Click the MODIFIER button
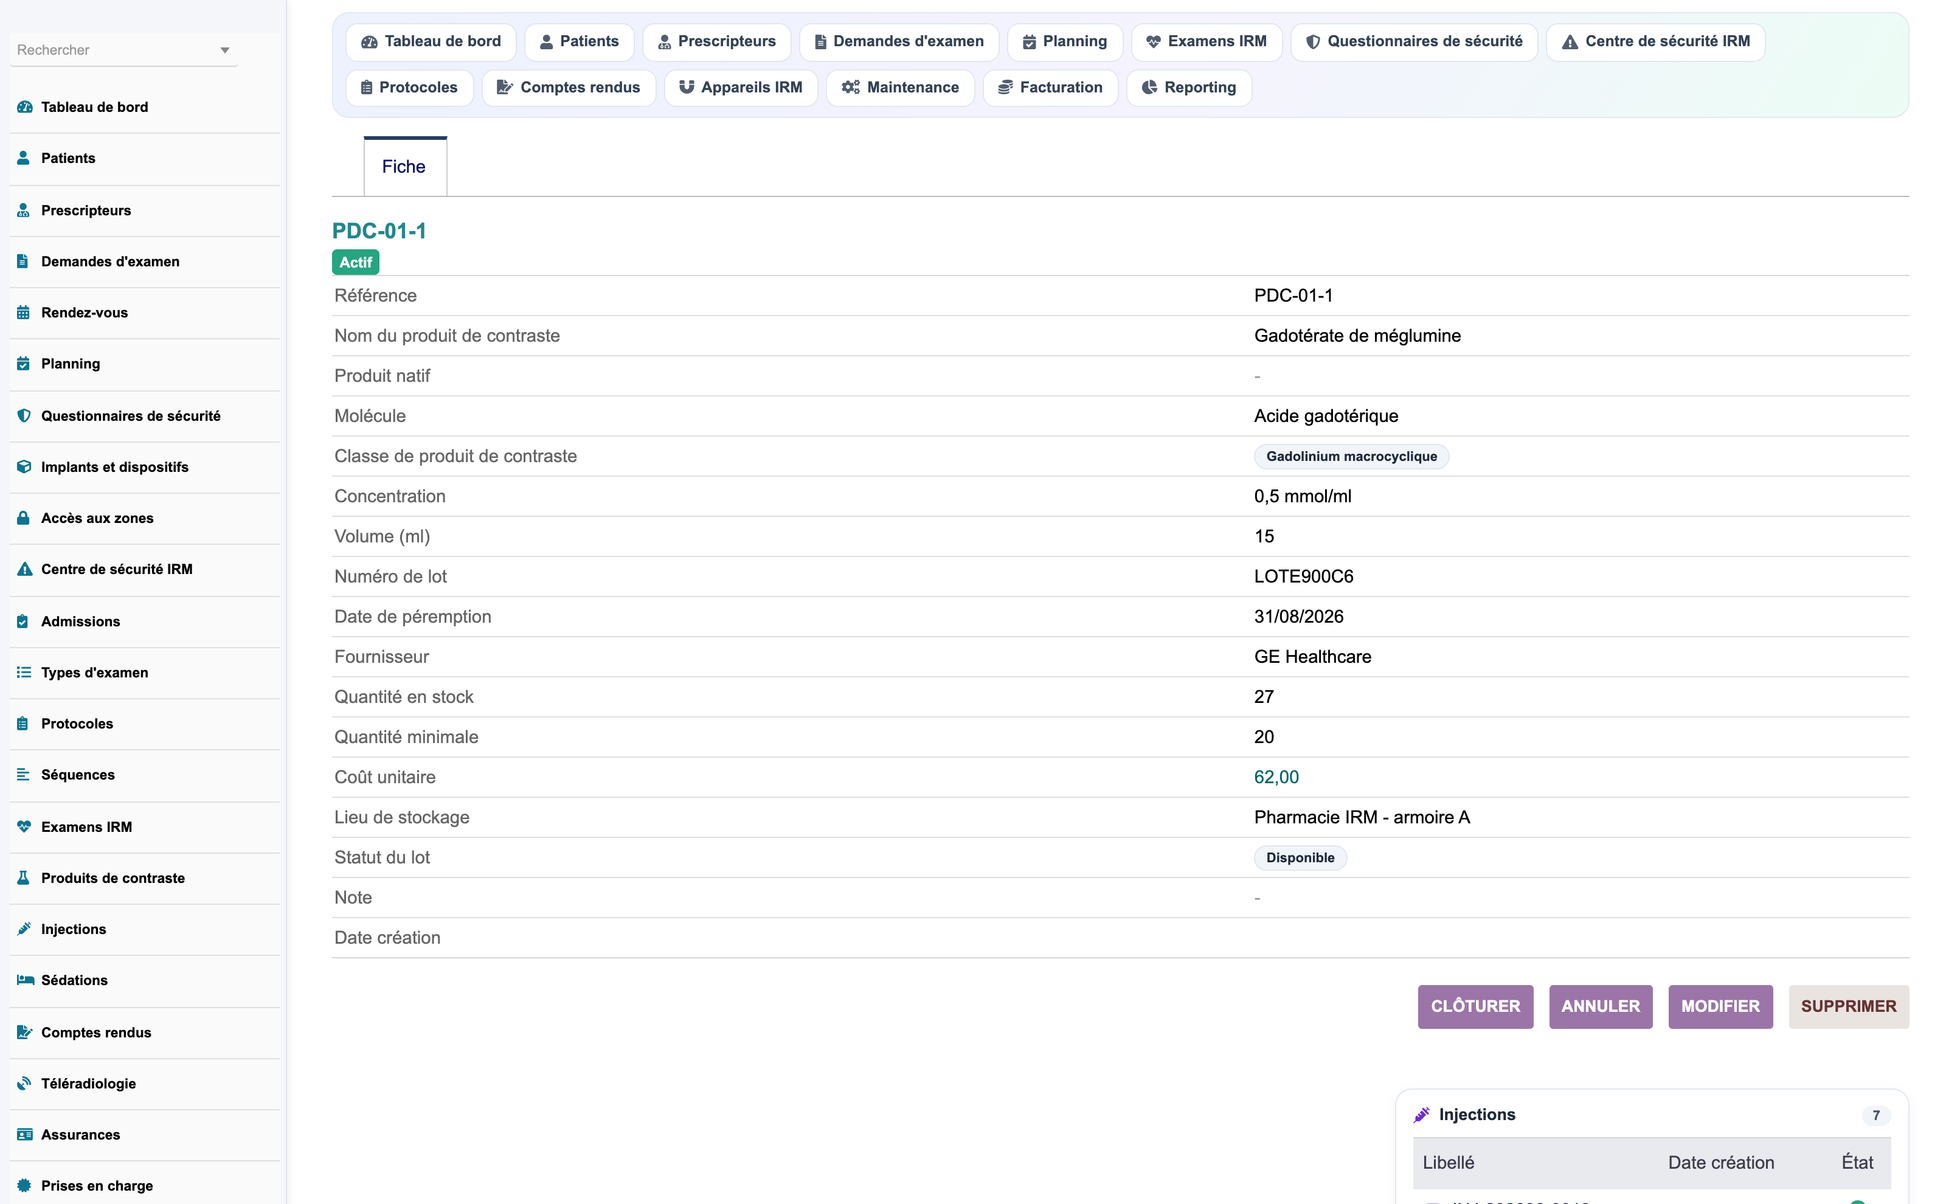The image size is (1946, 1204). point(1720,1006)
